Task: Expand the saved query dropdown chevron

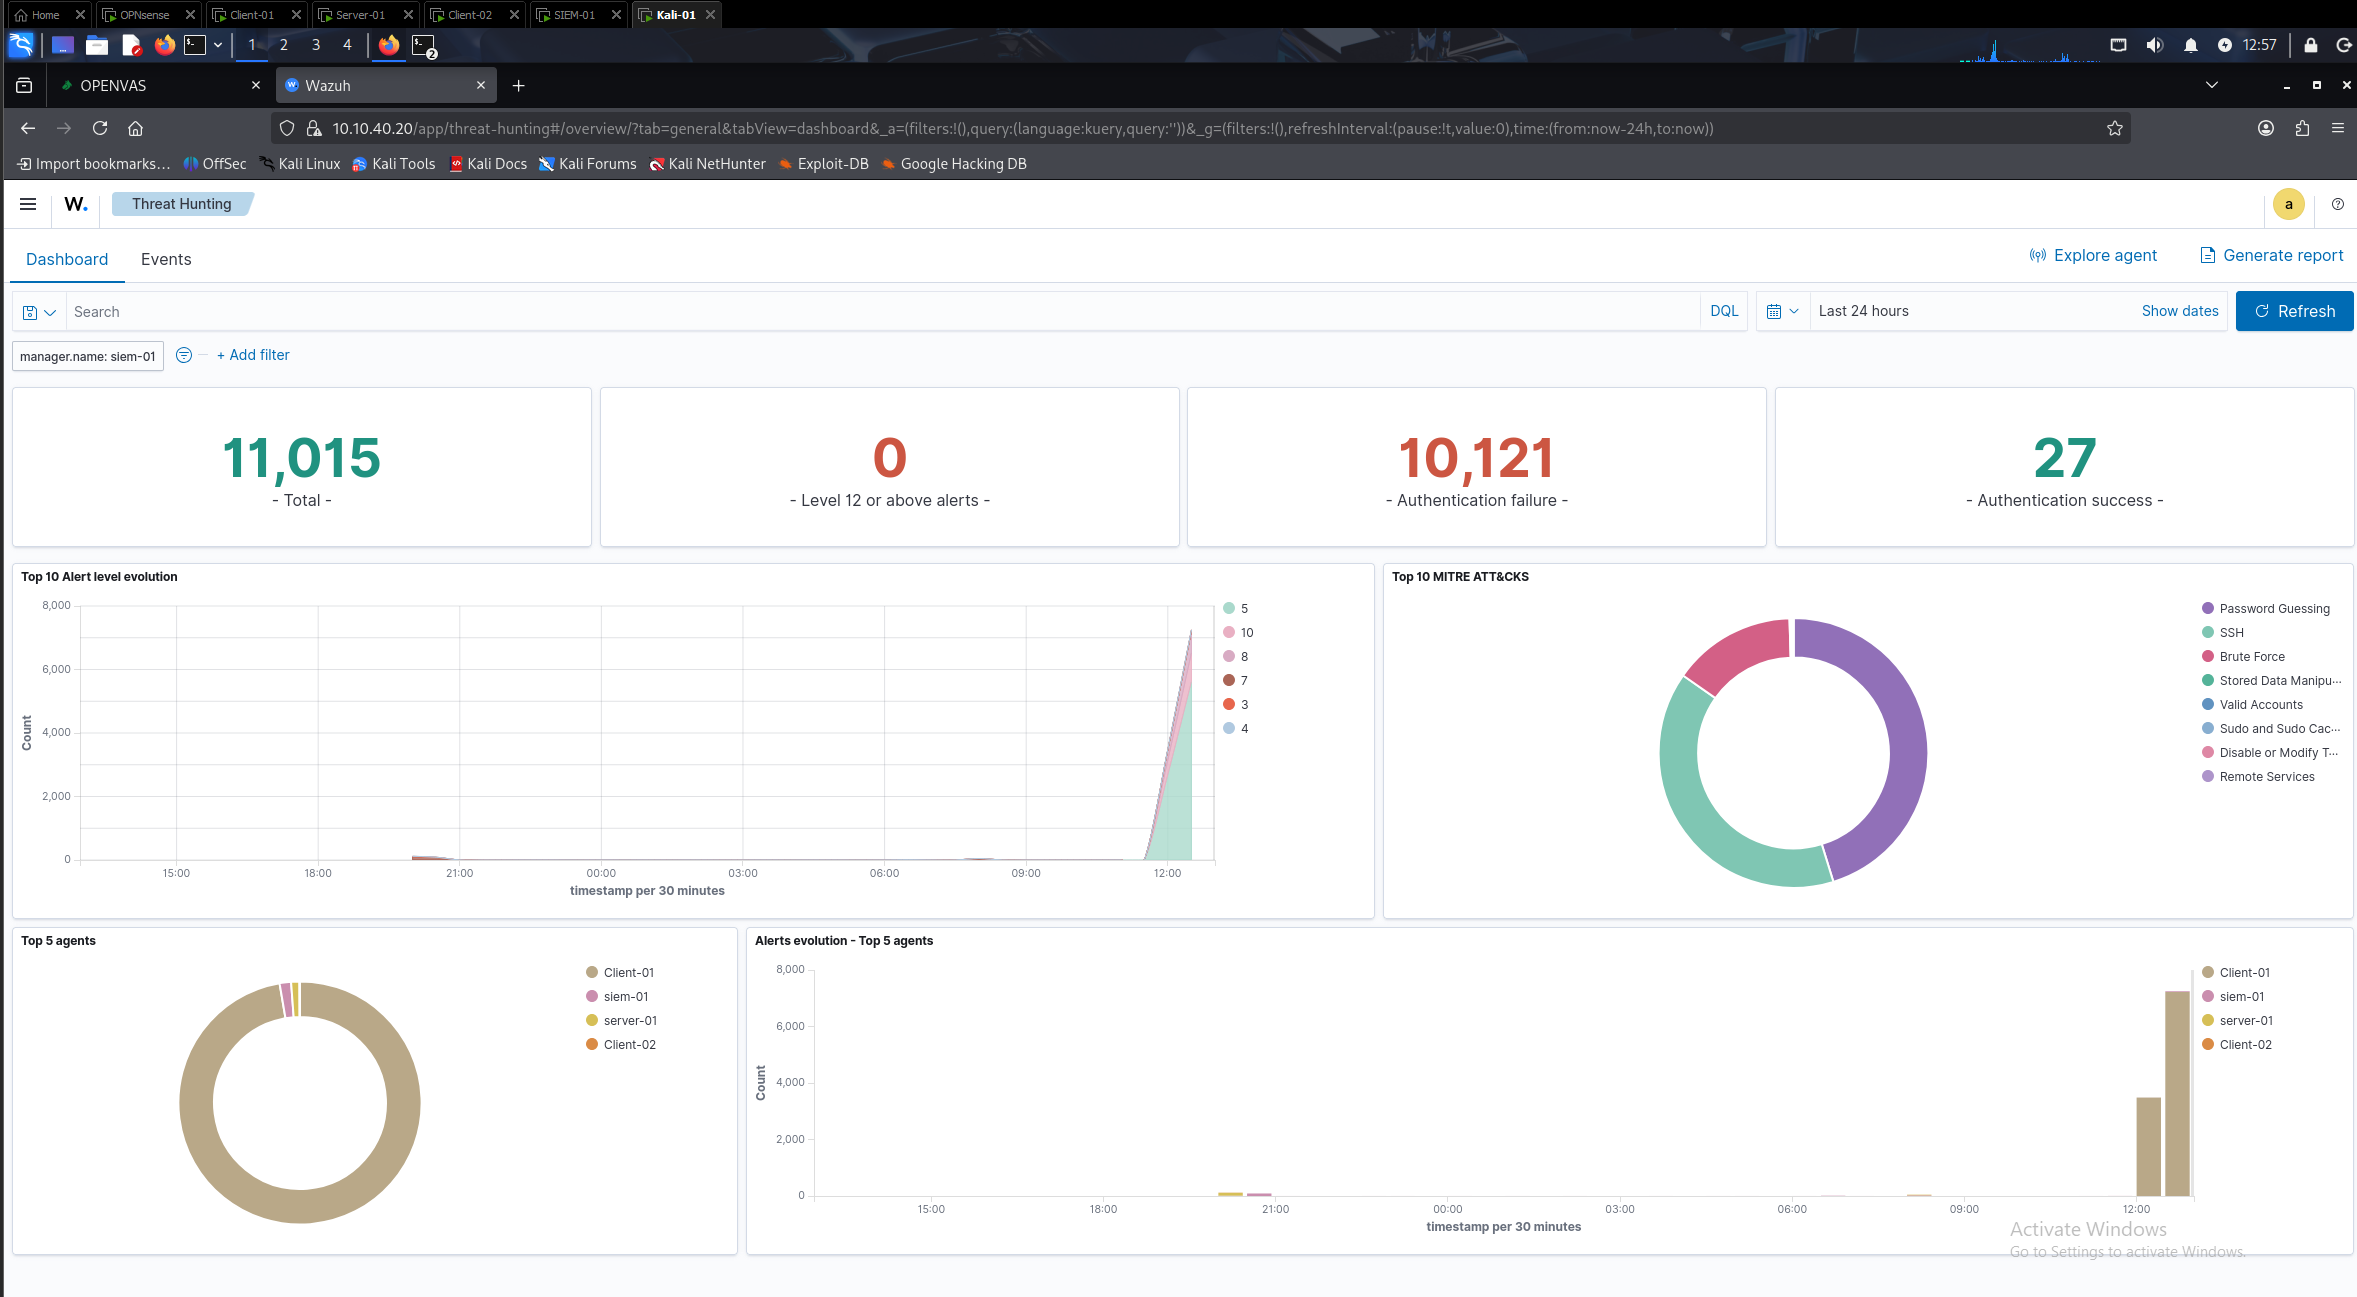Action: pyautogui.click(x=47, y=312)
